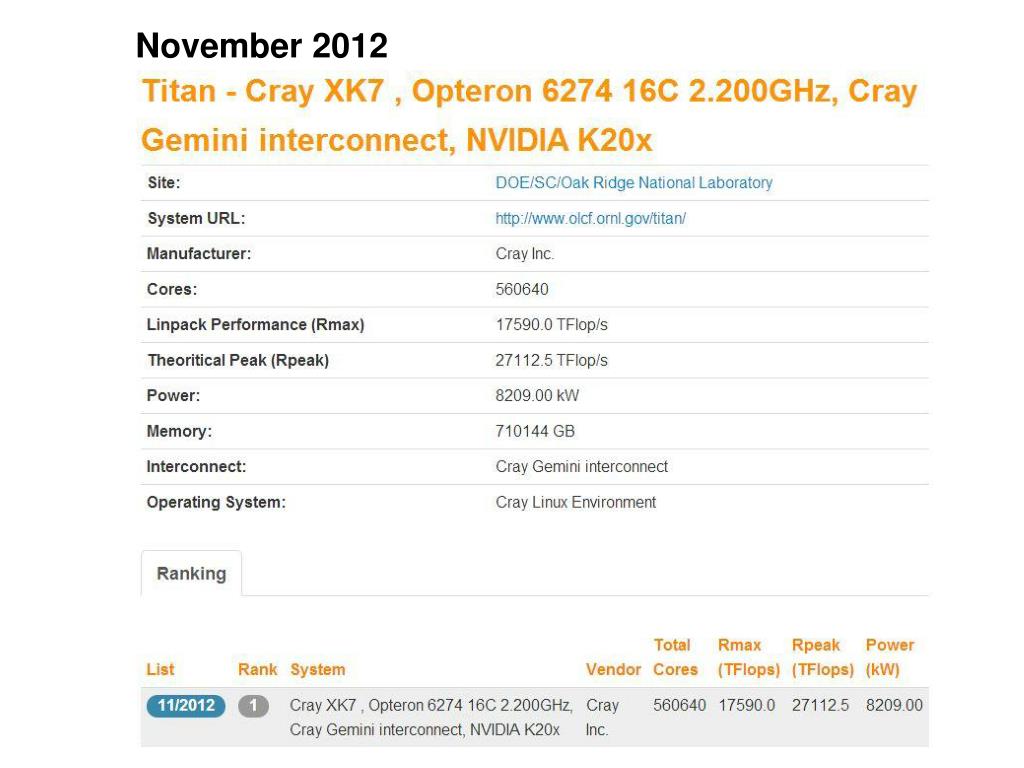Open the DOE/SC/Oak Ridge National Laboratory link
This screenshot has height=768, width=1024.
pos(633,183)
